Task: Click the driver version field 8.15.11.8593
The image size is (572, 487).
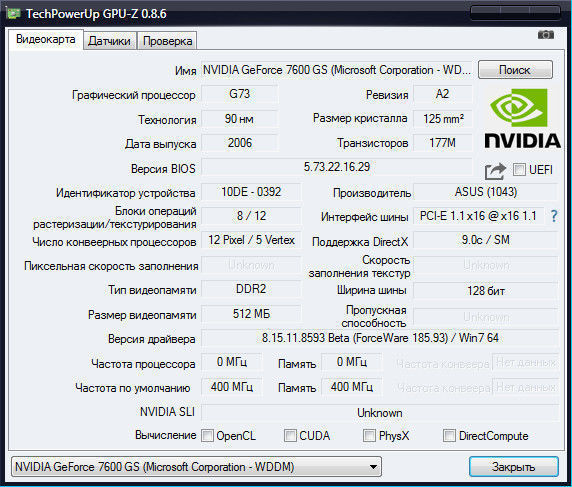Action: [380, 338]
